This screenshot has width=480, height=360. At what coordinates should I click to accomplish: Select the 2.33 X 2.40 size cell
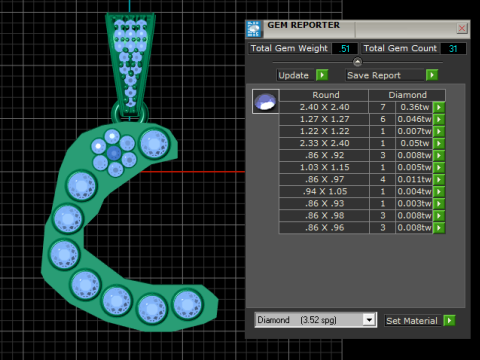(x=324, y=143)
